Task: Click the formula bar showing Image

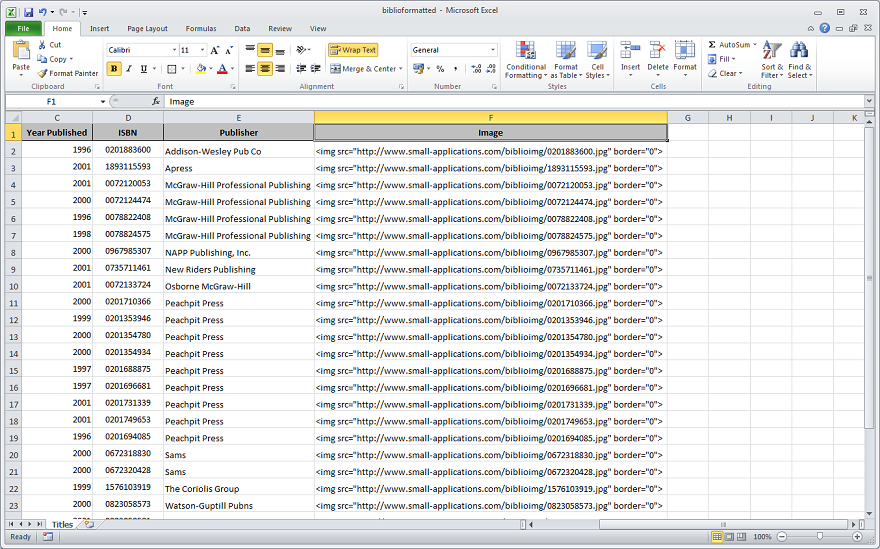Action: 515,102
